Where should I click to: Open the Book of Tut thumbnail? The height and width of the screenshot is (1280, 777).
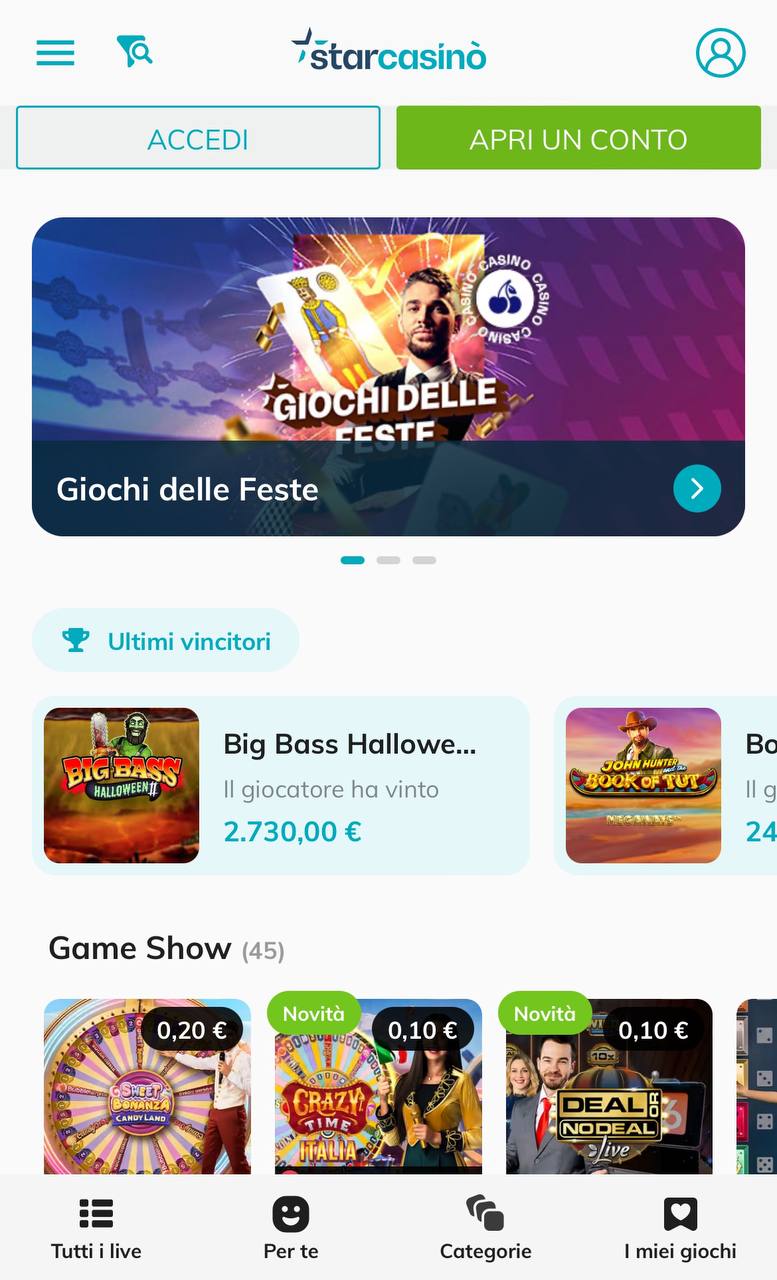pyautogui.click(x=643, y=786)
